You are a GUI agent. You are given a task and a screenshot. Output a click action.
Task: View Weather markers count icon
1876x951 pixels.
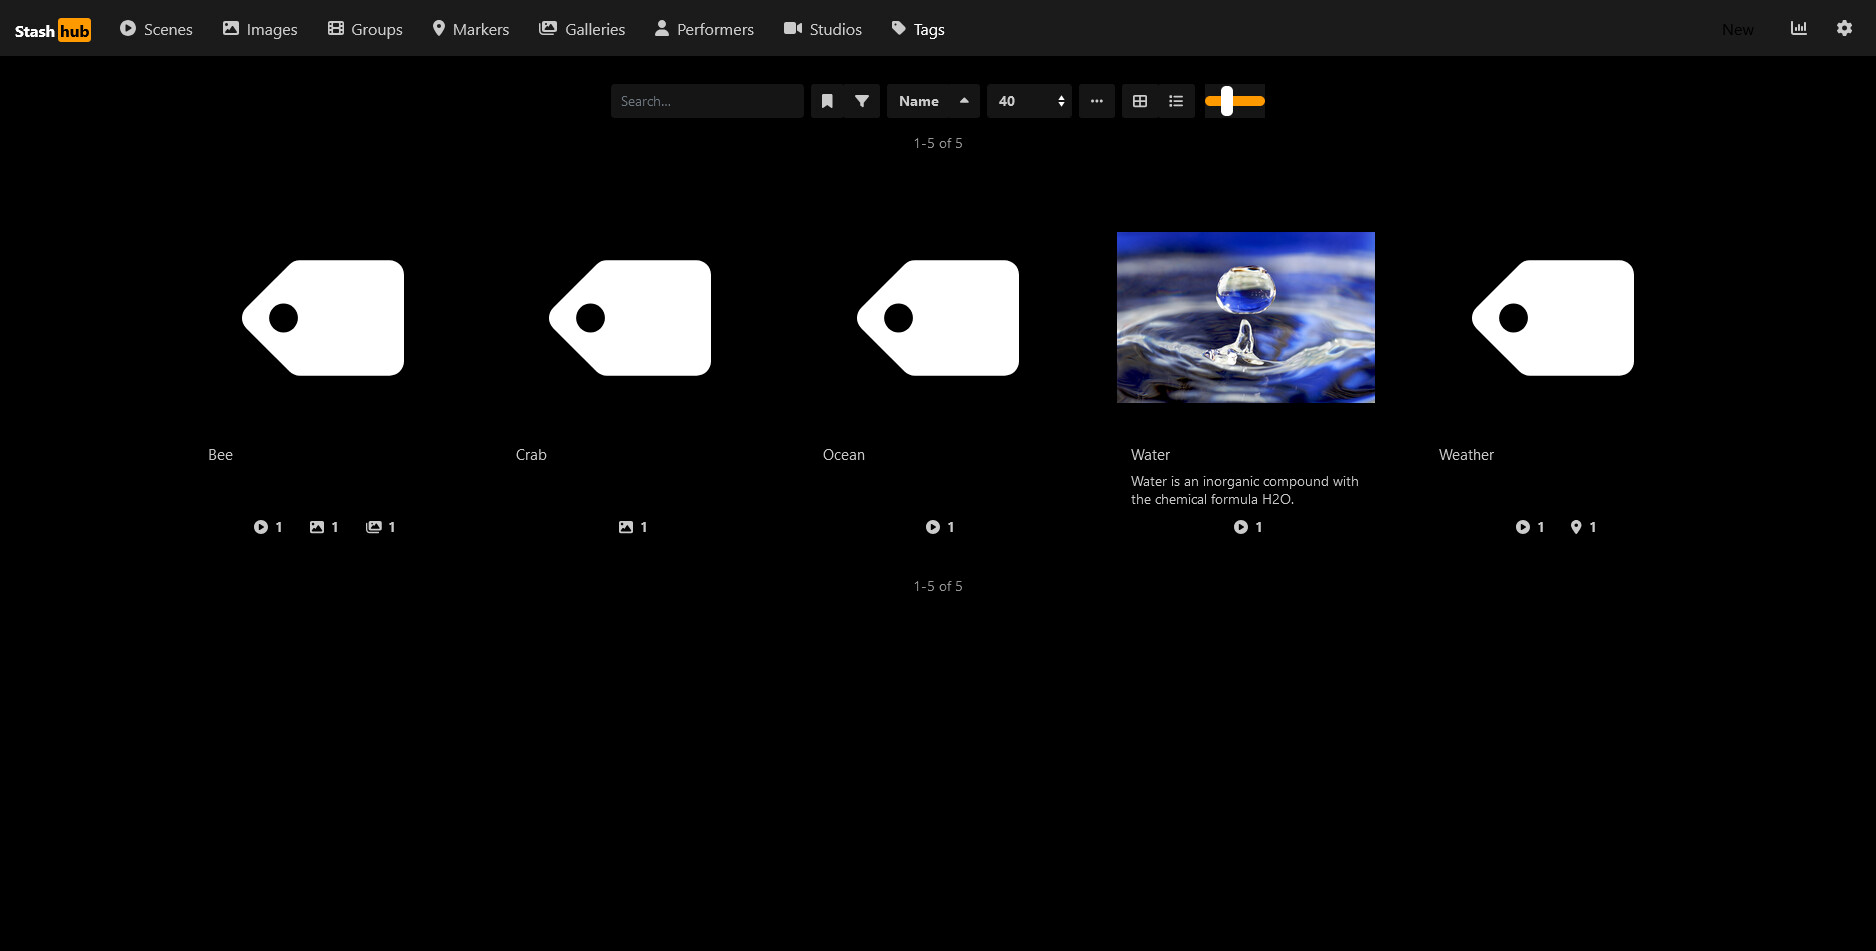click(x=1583, y=527)
